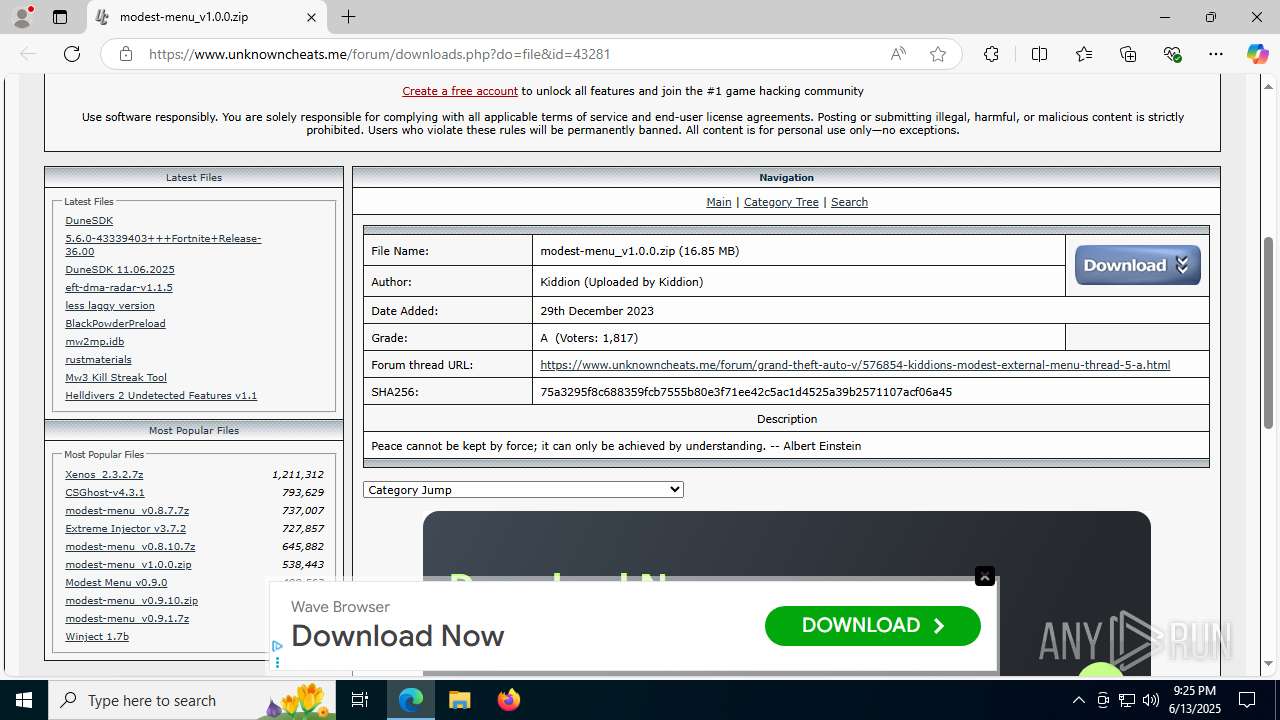This screenshot has width=1280, height=720.
Task: Open Winject 1.7b link
Action: [x=97, y=637]
